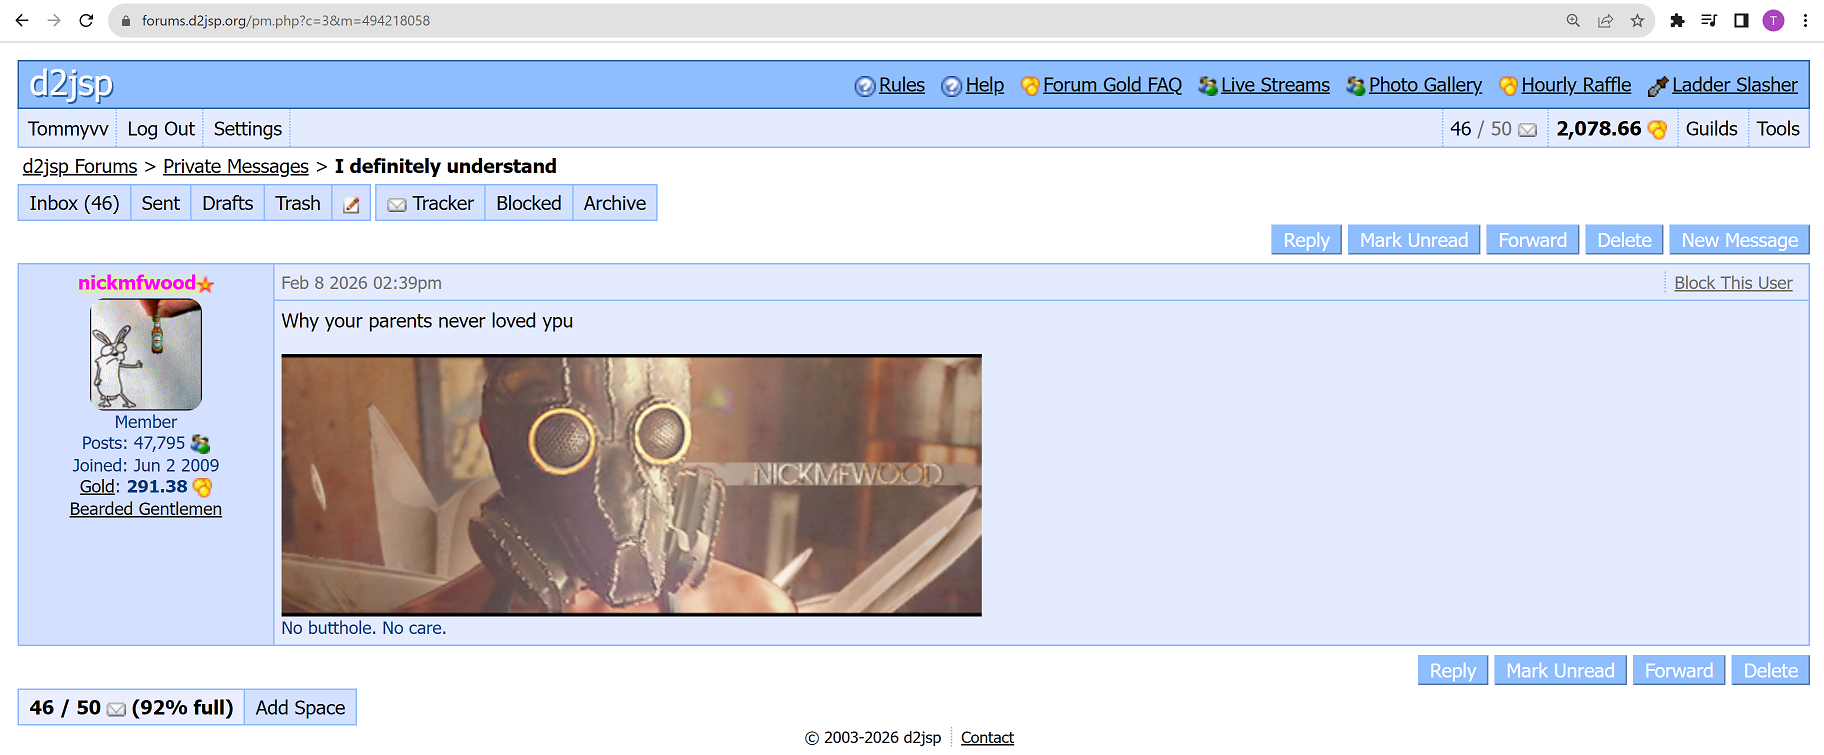
Task: Click the browser back arrow
Action: point(22,20)
